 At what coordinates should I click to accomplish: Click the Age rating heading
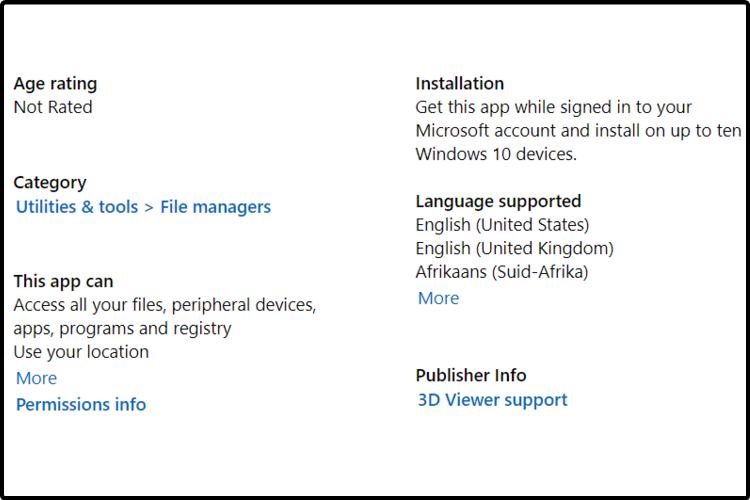(x=55, y=84)
